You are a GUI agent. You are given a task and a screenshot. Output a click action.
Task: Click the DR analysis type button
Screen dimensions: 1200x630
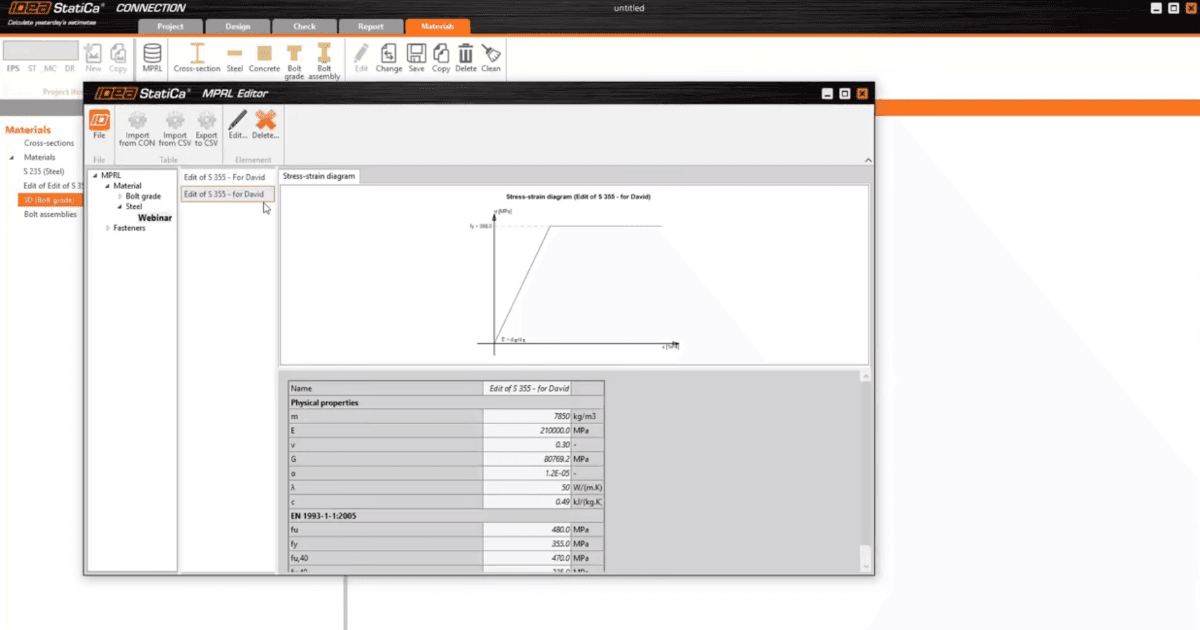[69, 69]
